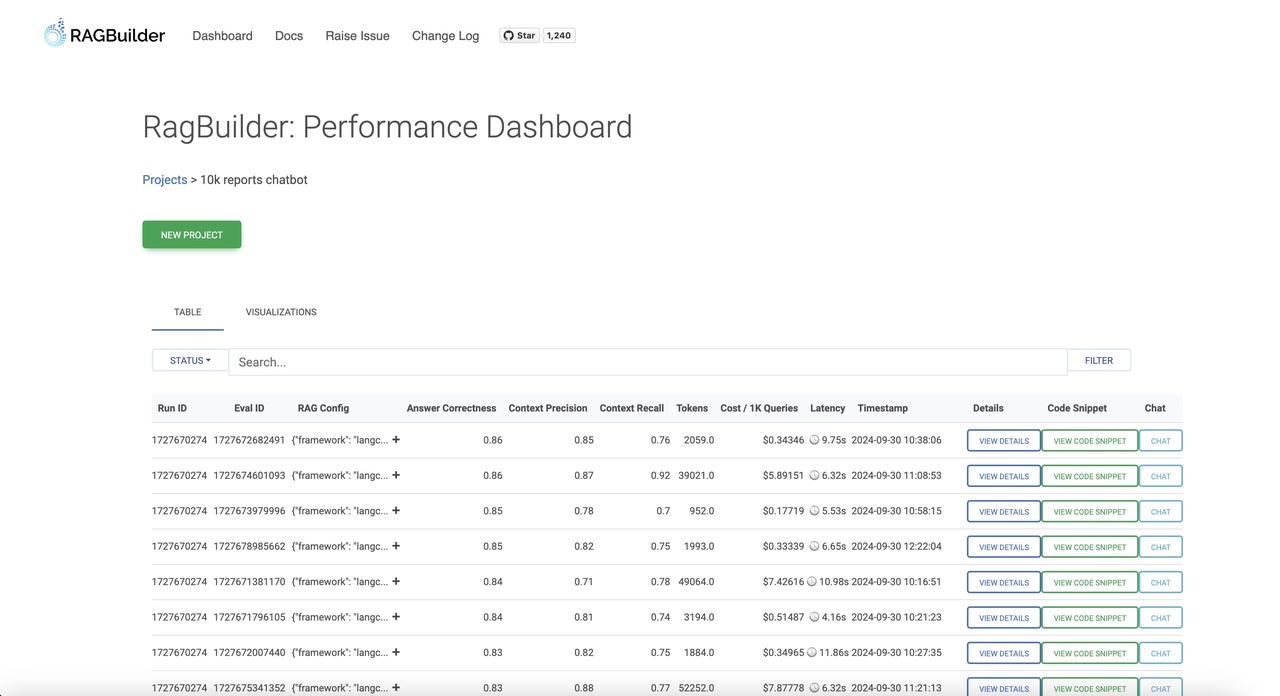View code snippet for eval 1727672007440

click(1090, 654)
